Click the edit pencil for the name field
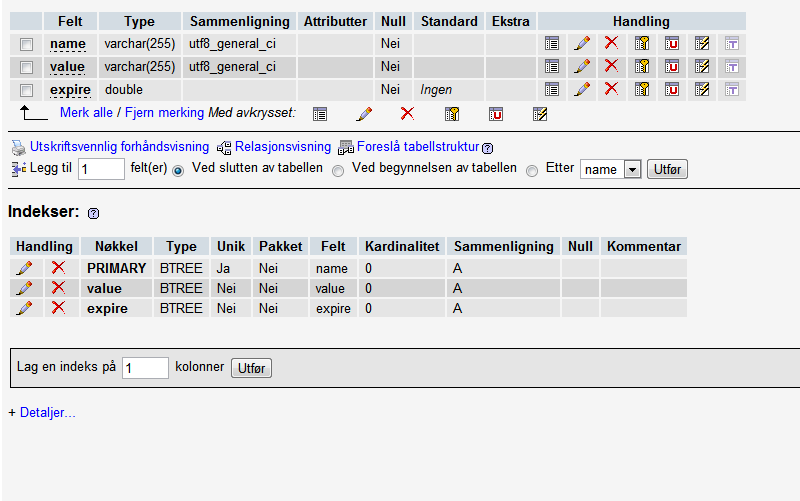The height and width of the screenshot is (501, 800). click(582, 43)
